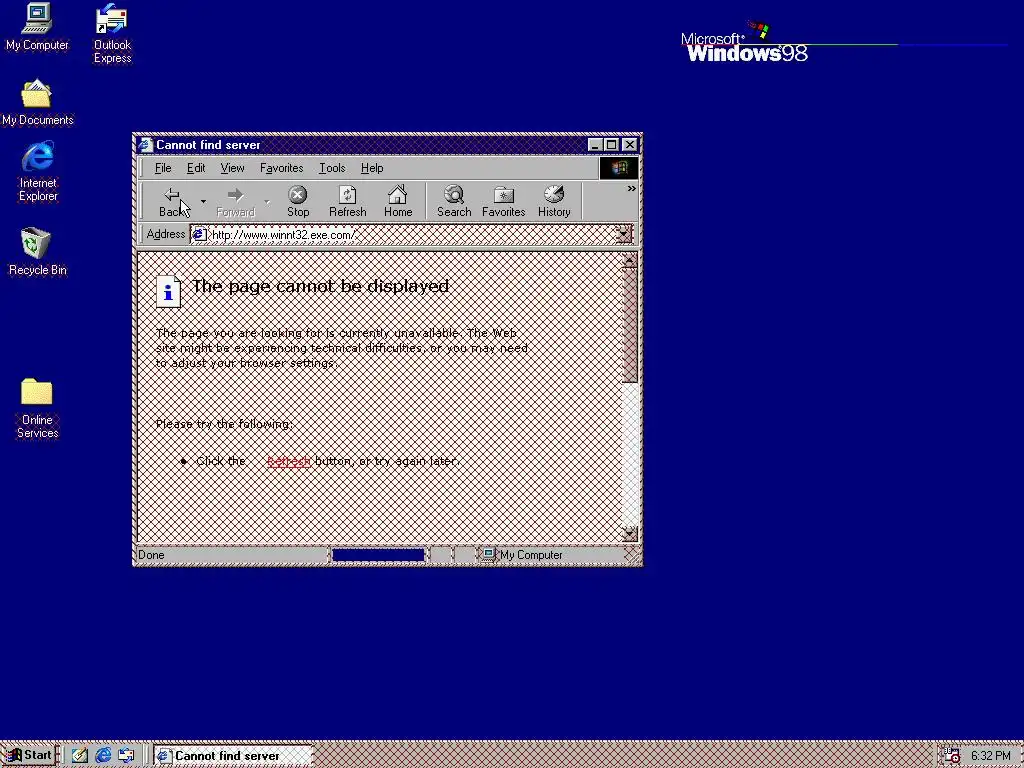
Task: Click 'The page cannot be displayed' heading
Action: pyautogui.click(x=320, y=286)
